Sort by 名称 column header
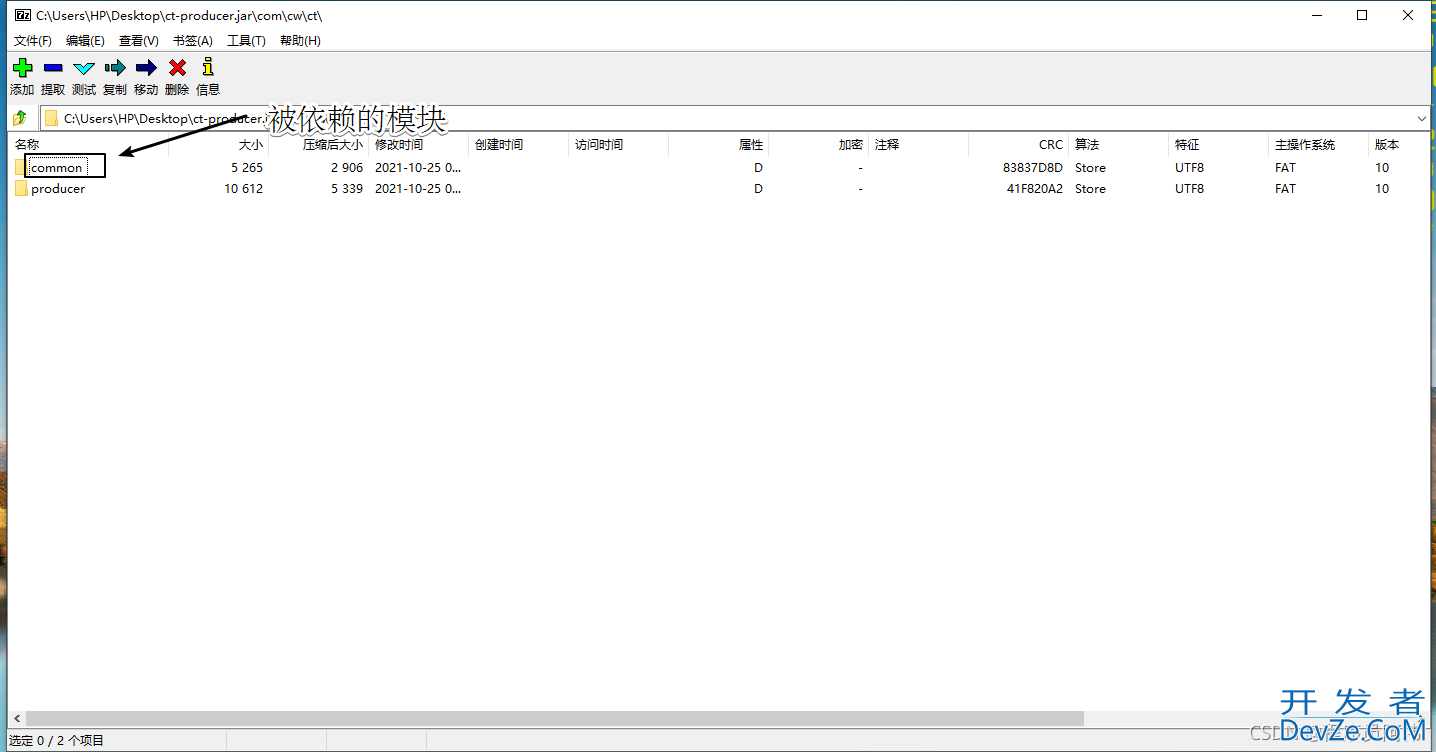Screen dimensions: 1436x752 tap(27, 145)
